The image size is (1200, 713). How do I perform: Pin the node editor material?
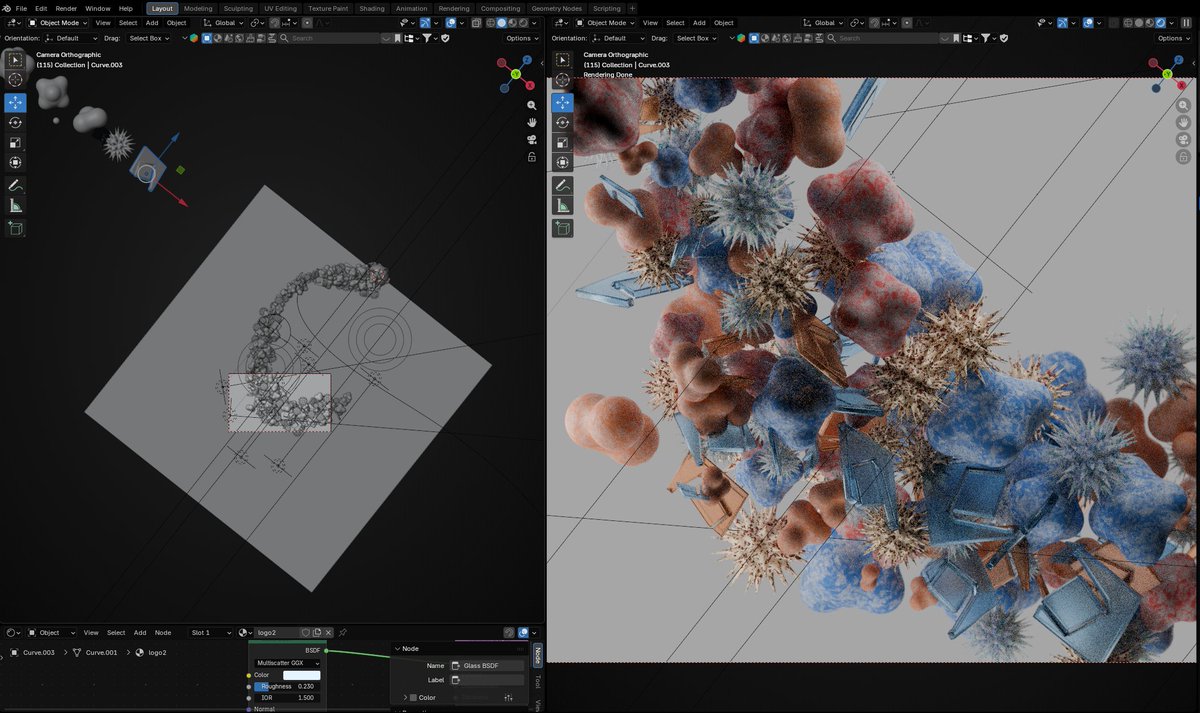(x=343, y=632)
